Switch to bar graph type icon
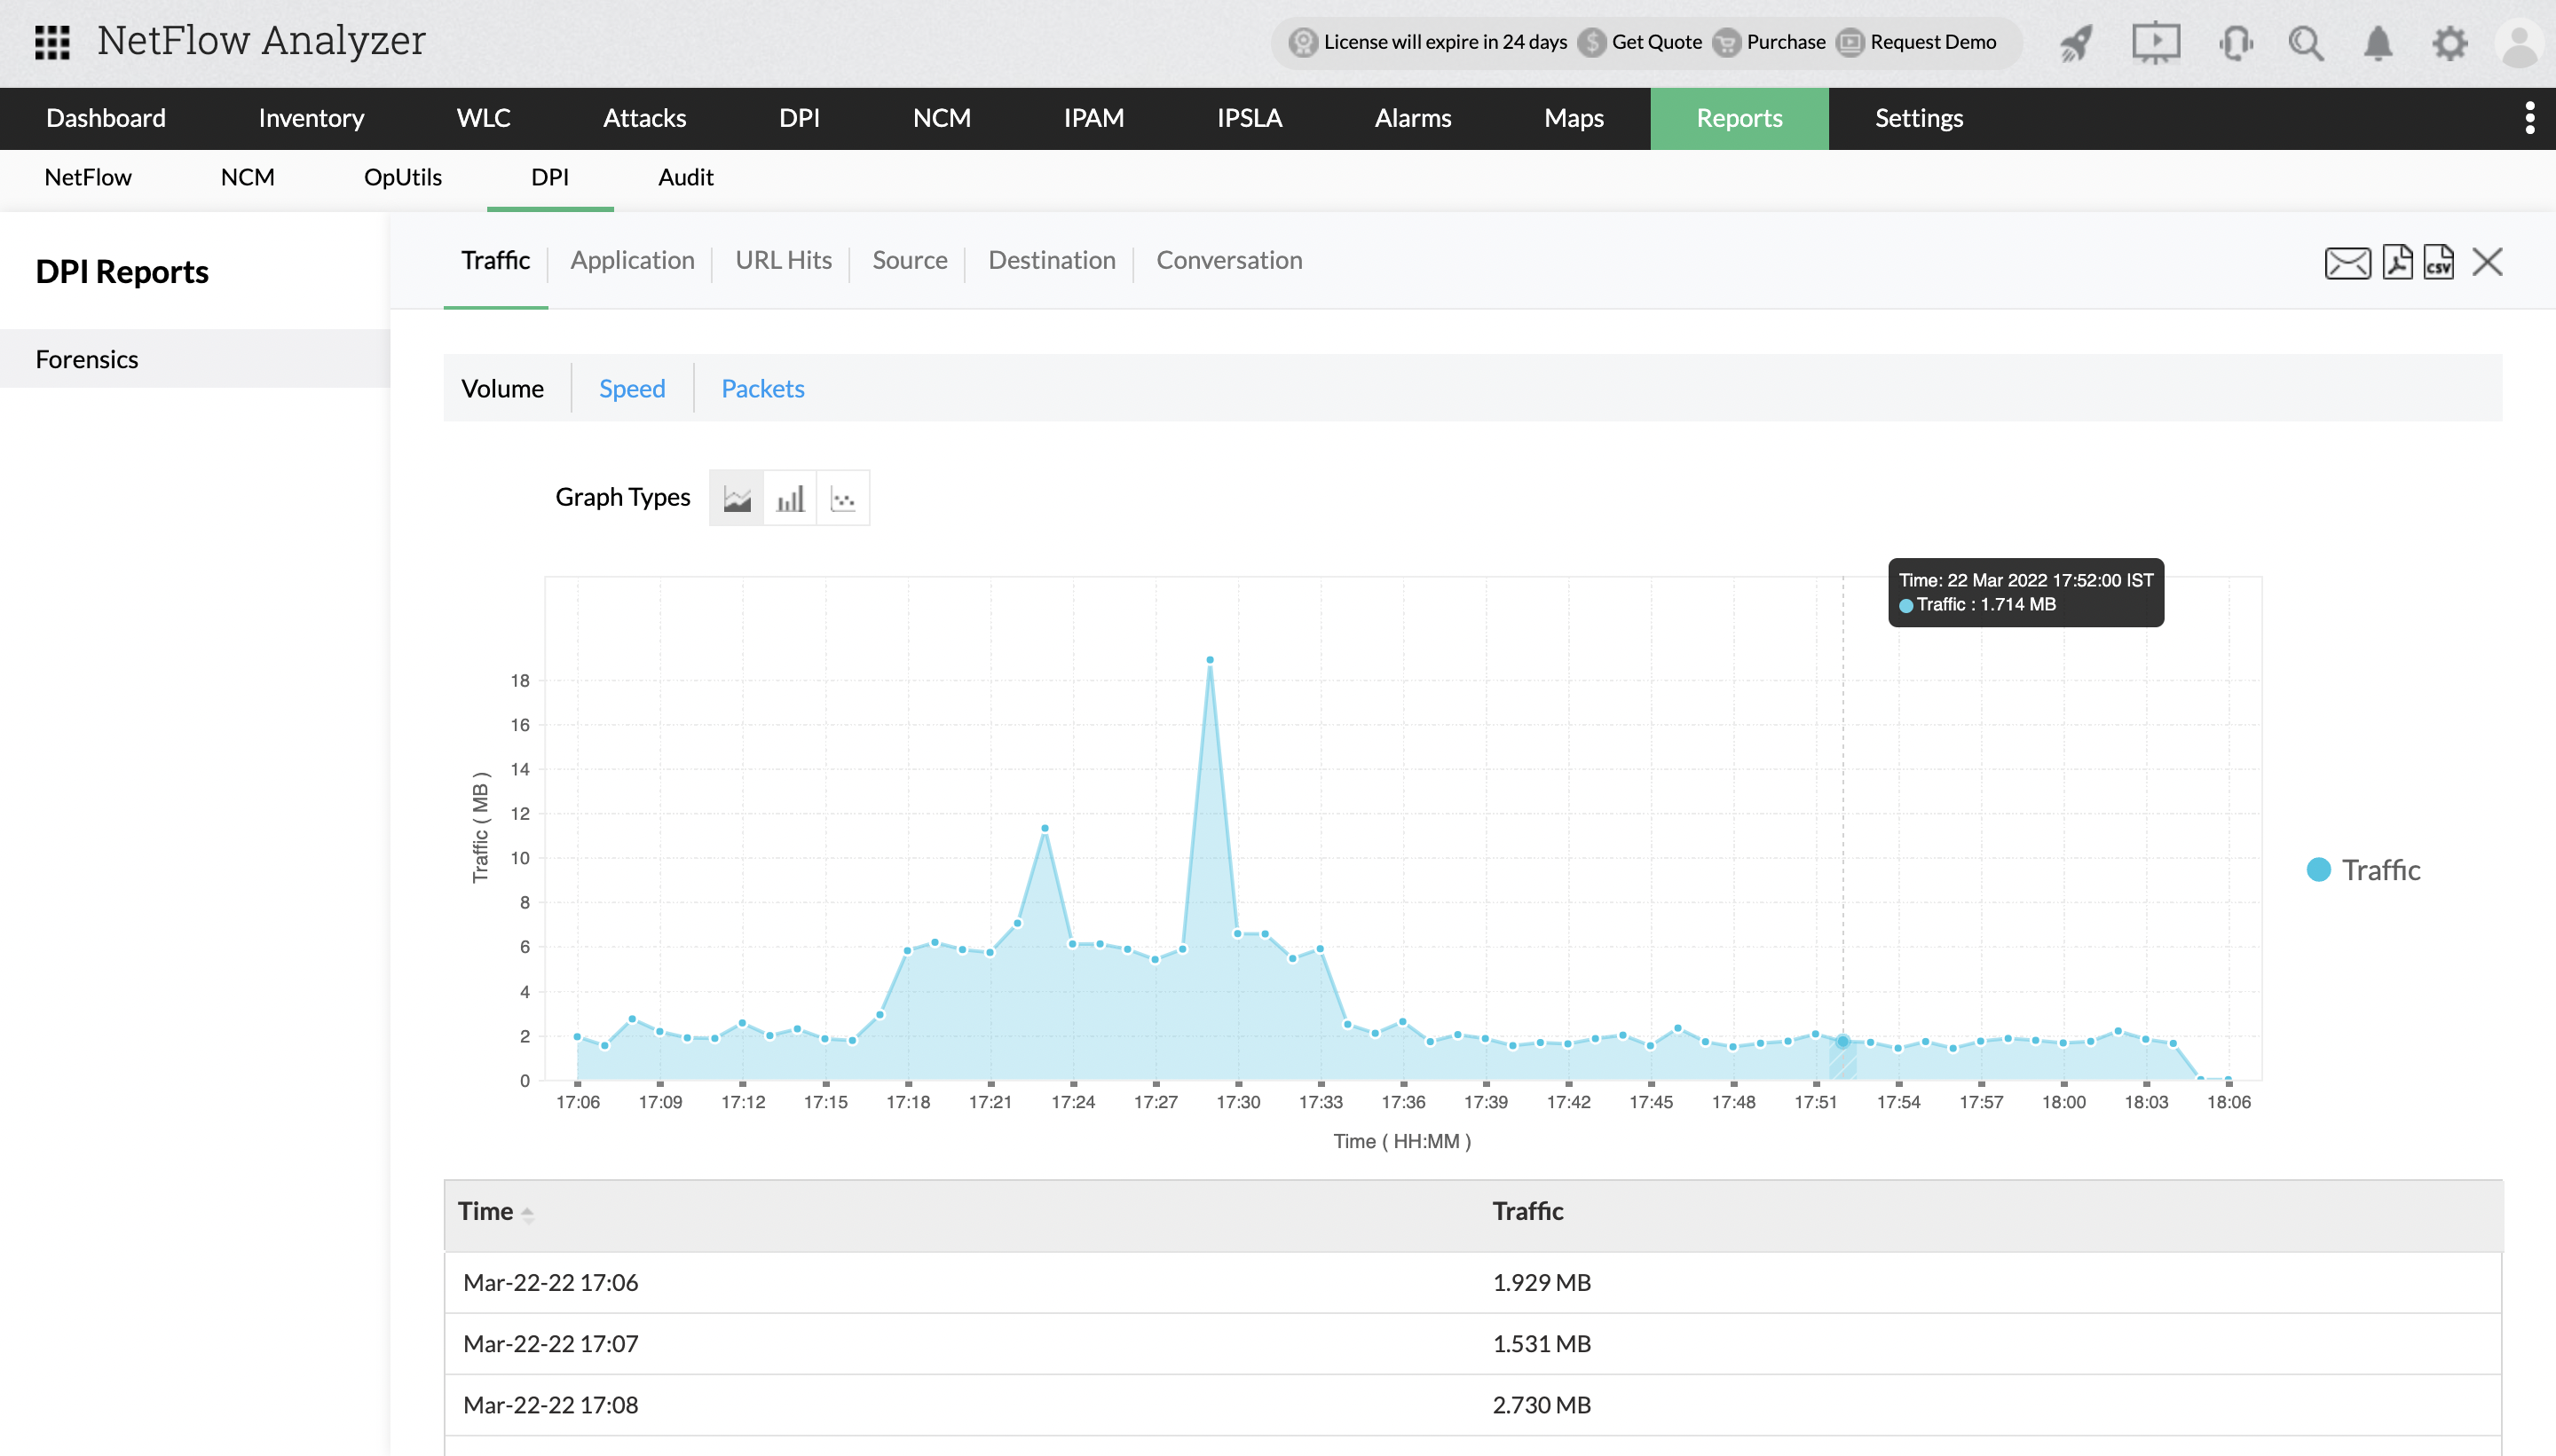Screen dimensions: 2556x1456 click(x=790, y=498)
